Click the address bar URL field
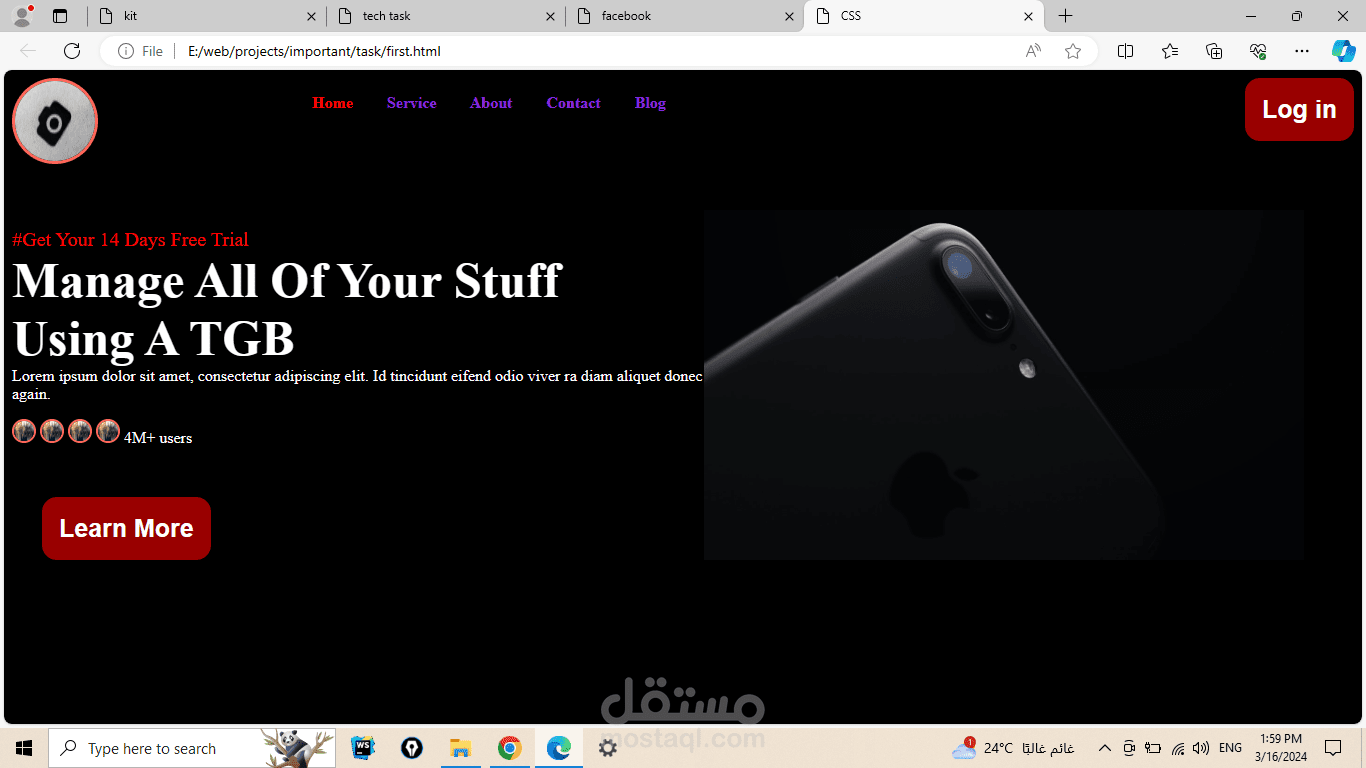 (x=600, y=51)
